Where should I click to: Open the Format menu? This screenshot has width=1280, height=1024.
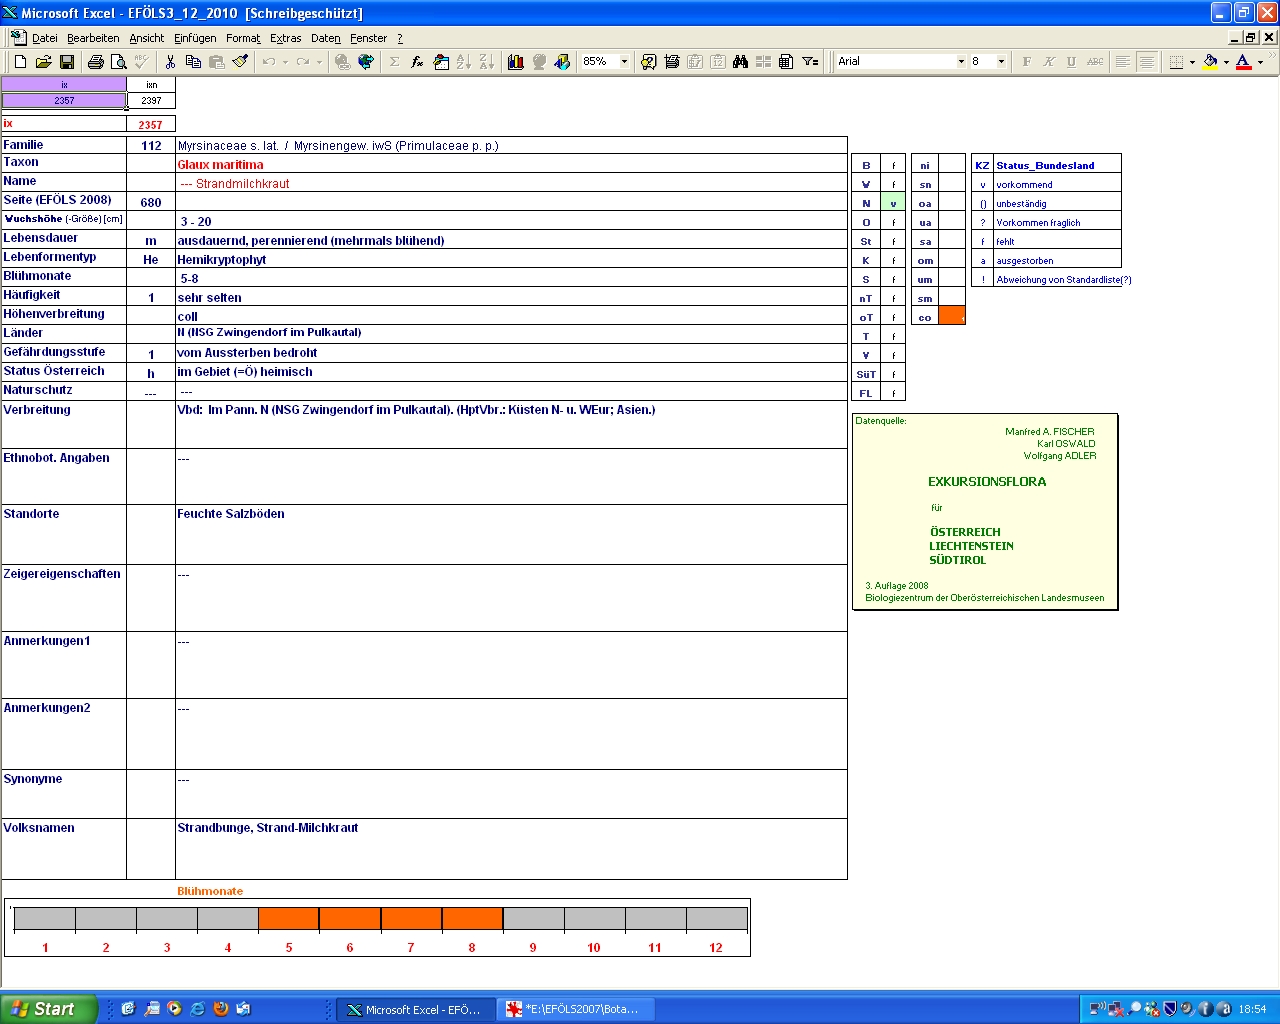point(243,38)
